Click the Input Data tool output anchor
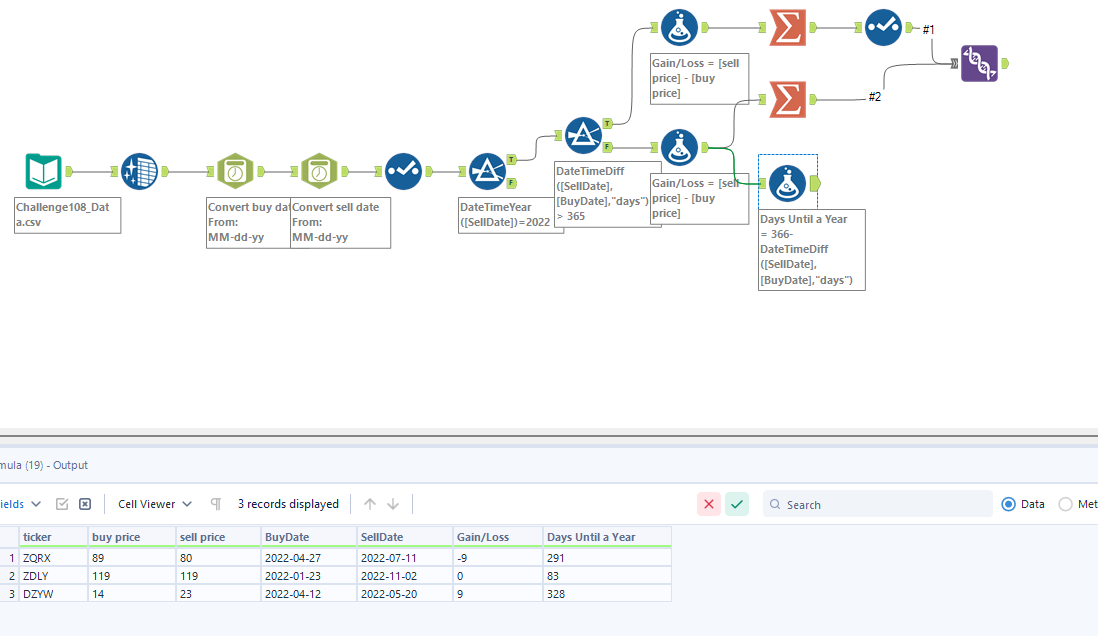Viewport: 1098px width, 636px height. [69, 171]
